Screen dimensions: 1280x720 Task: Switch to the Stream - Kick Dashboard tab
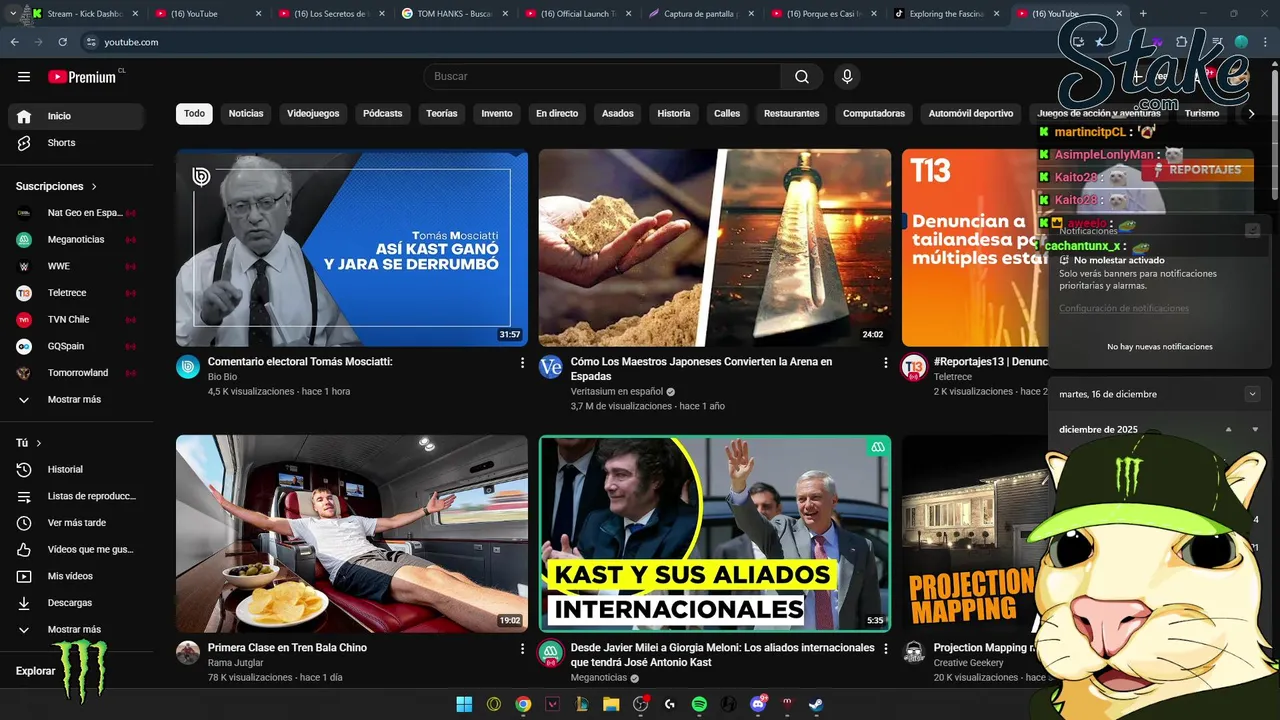[83, 14]
